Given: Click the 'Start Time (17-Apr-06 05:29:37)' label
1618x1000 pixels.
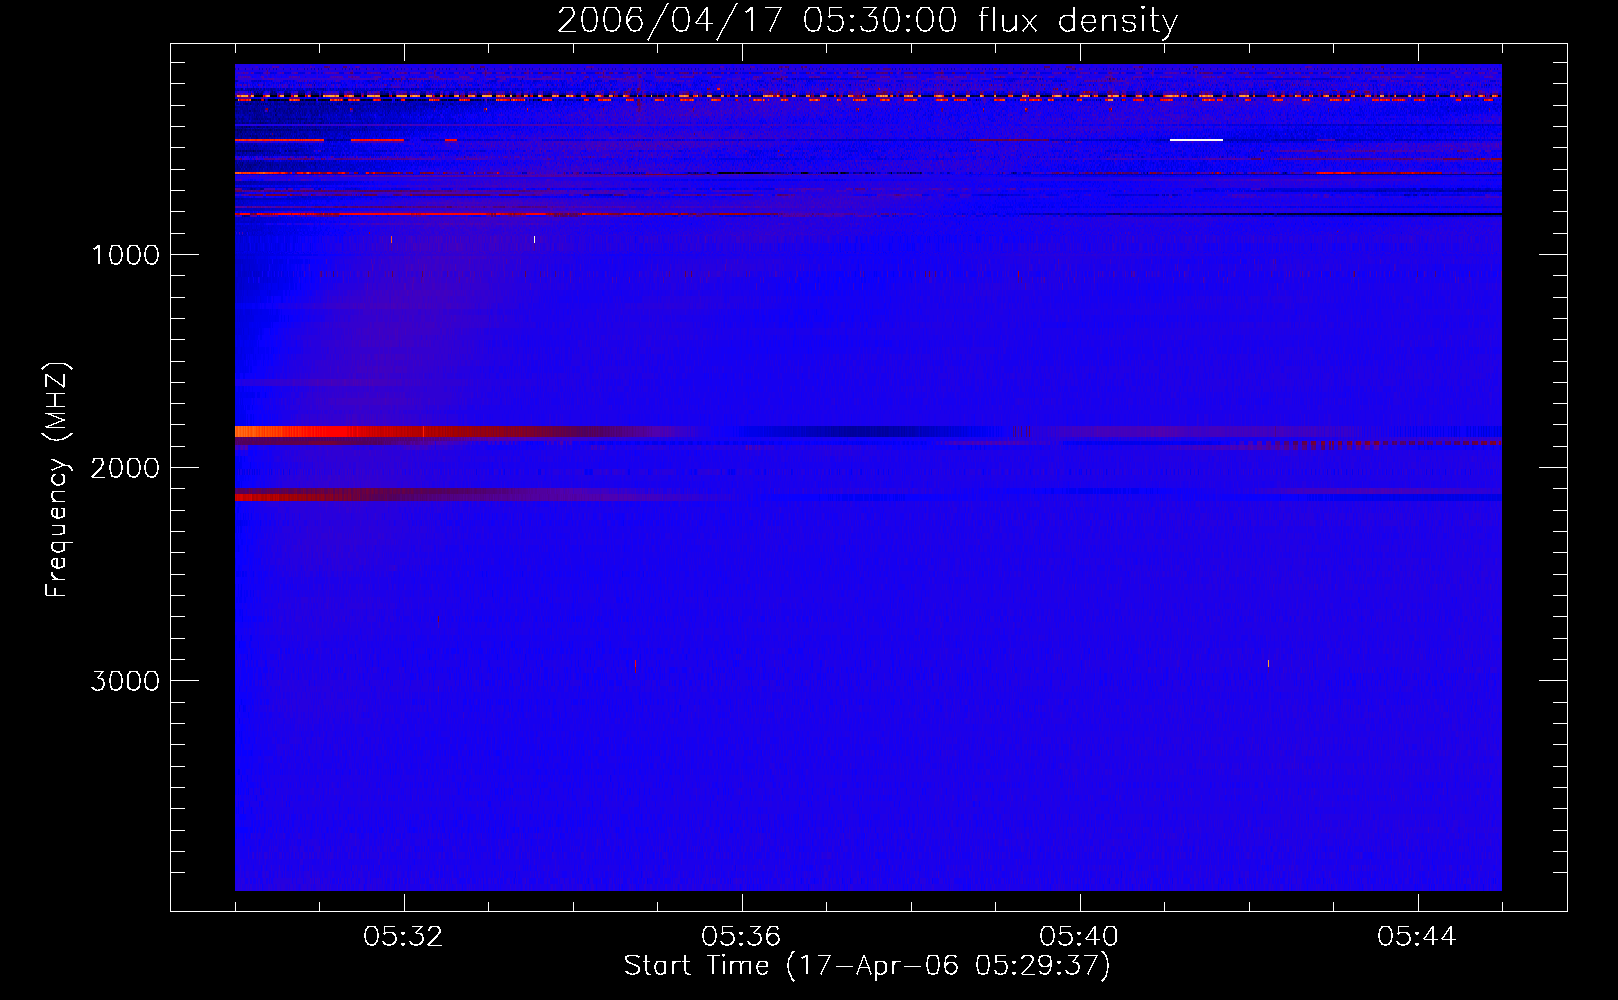Looking at the screenshot, I should coord(867,966).
